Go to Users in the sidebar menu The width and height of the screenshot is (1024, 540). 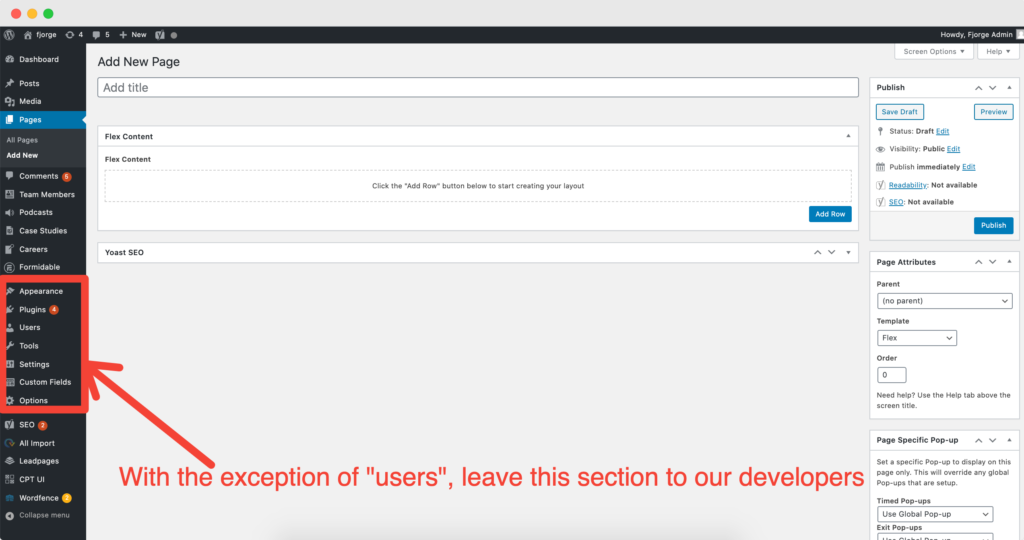[x=30, y=328]
